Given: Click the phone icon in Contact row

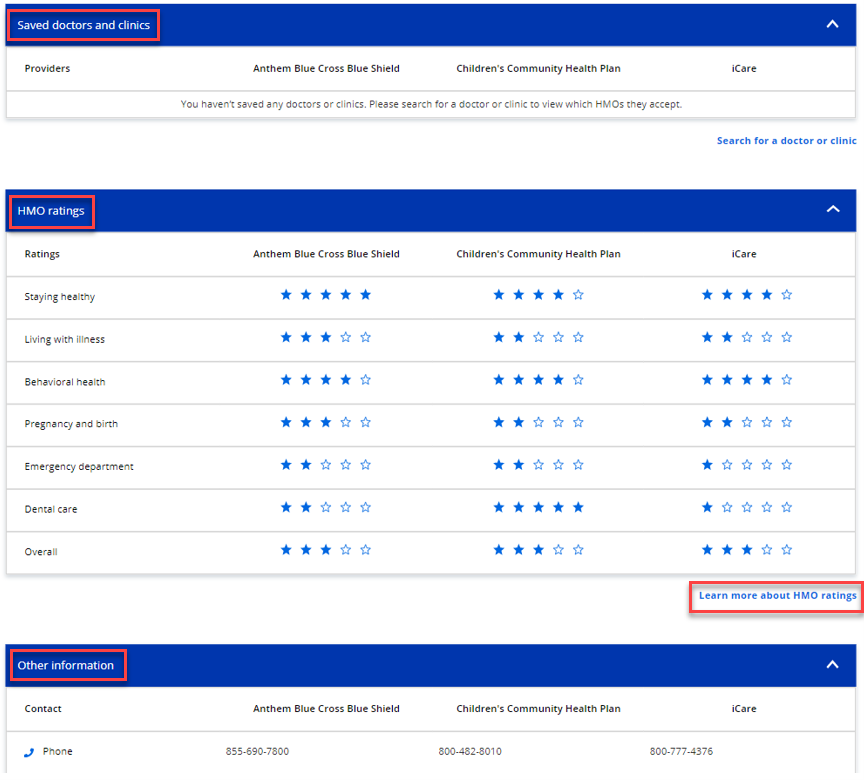Looking at the screenshot, I should pyautogui.click(x=29, y=752).
